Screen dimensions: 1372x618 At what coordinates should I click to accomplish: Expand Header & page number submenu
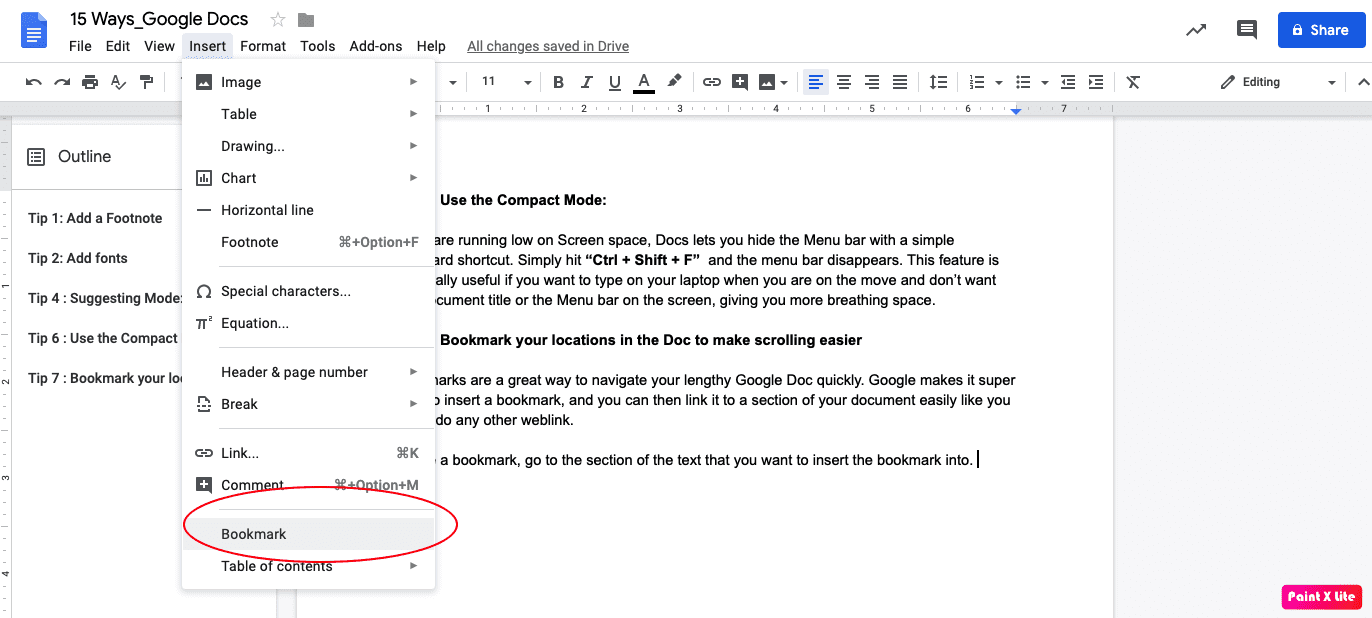point(308,372)
